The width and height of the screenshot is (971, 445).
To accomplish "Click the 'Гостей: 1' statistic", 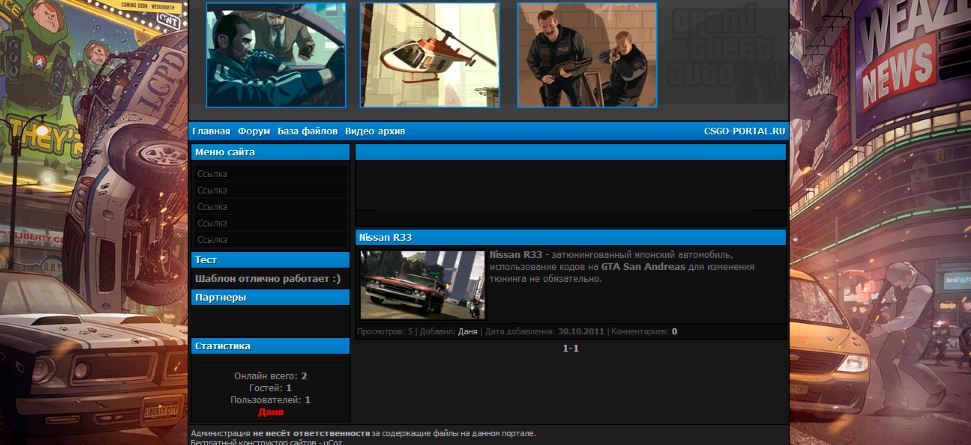I will click(271, 388).
